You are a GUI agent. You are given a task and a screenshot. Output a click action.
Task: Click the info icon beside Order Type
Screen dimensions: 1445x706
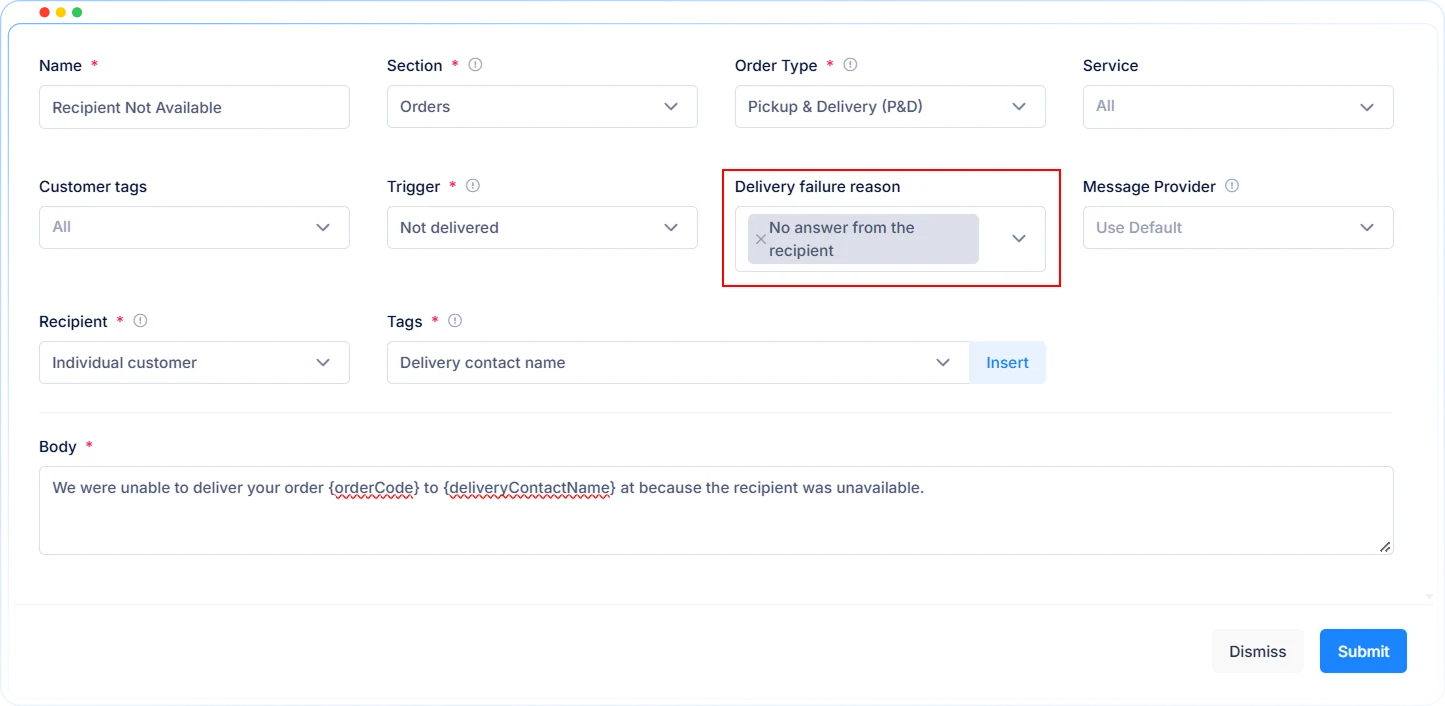pyautogui.click(x=850, y=65)
